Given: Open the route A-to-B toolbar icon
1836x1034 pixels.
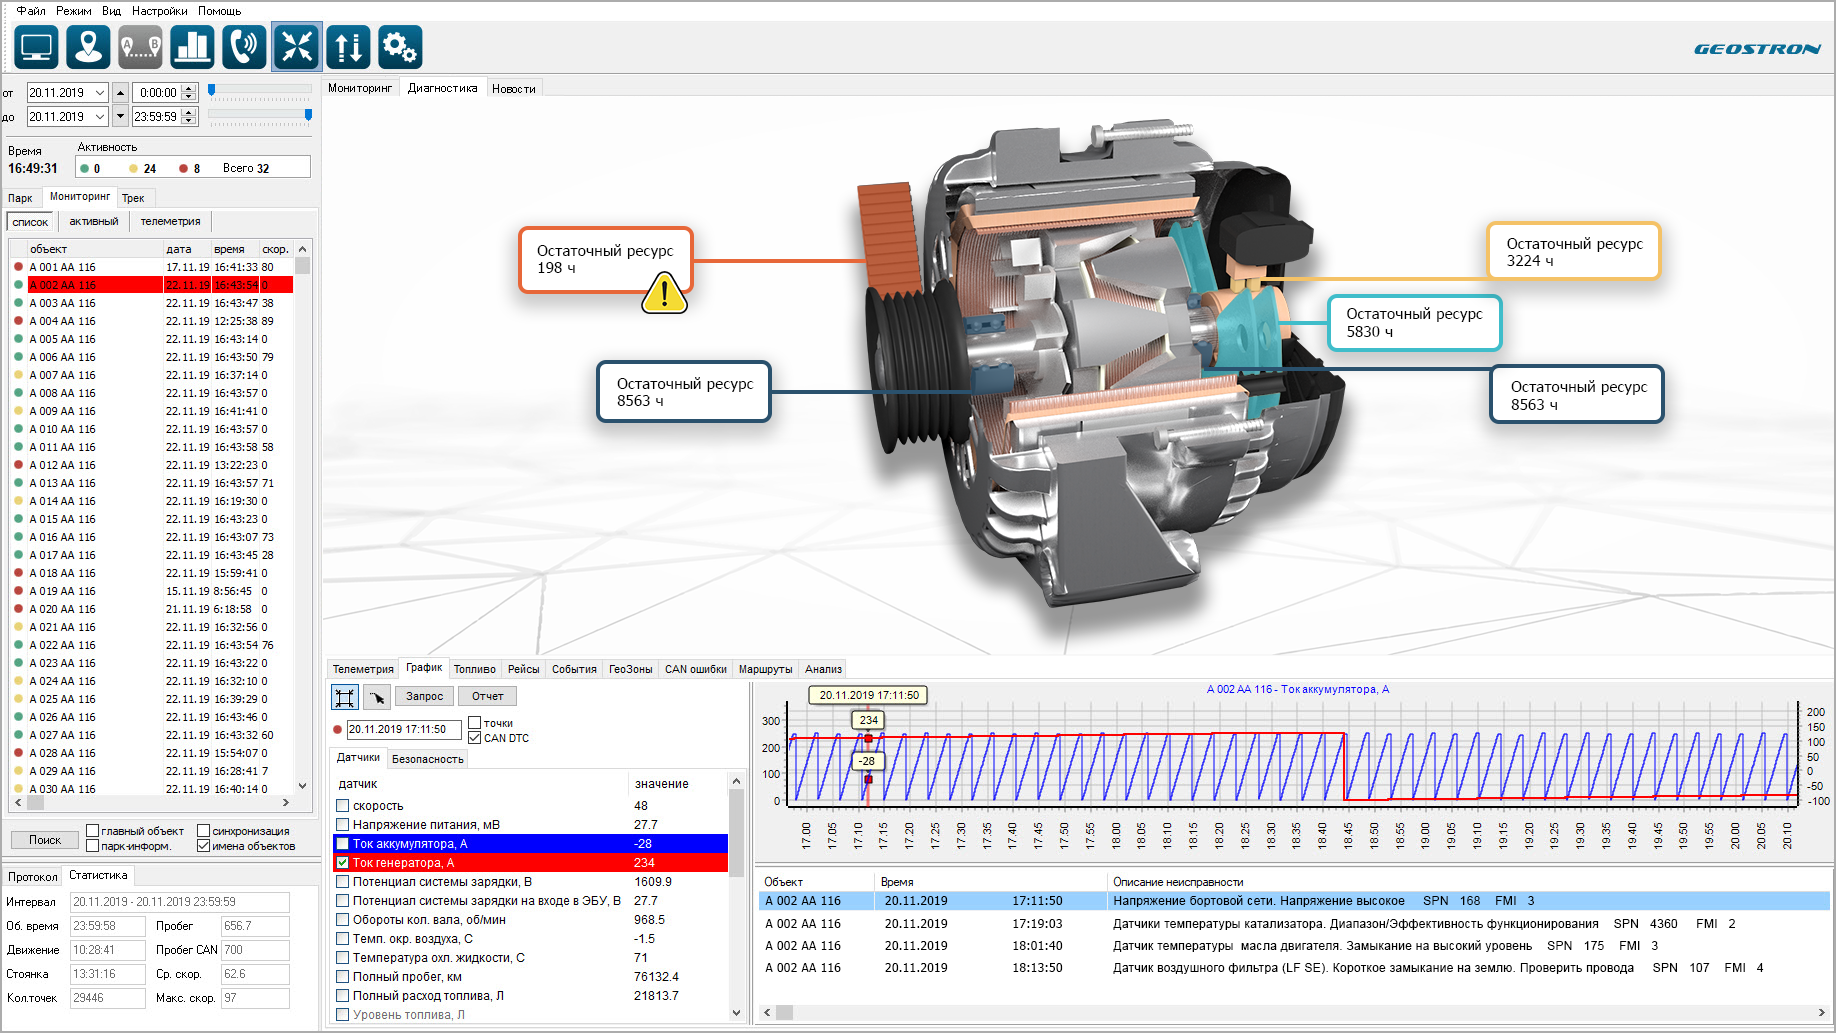Looking at the screenshot, I should [140, 47].
